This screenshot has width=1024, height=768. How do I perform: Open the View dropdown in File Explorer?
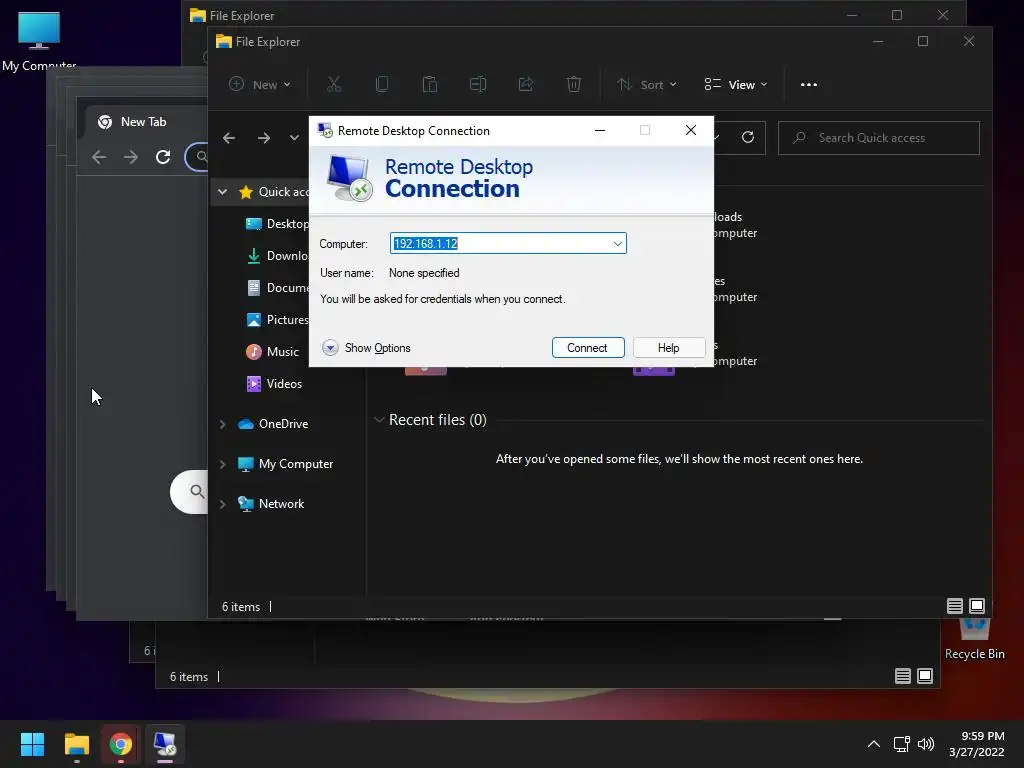pos(736,84)
